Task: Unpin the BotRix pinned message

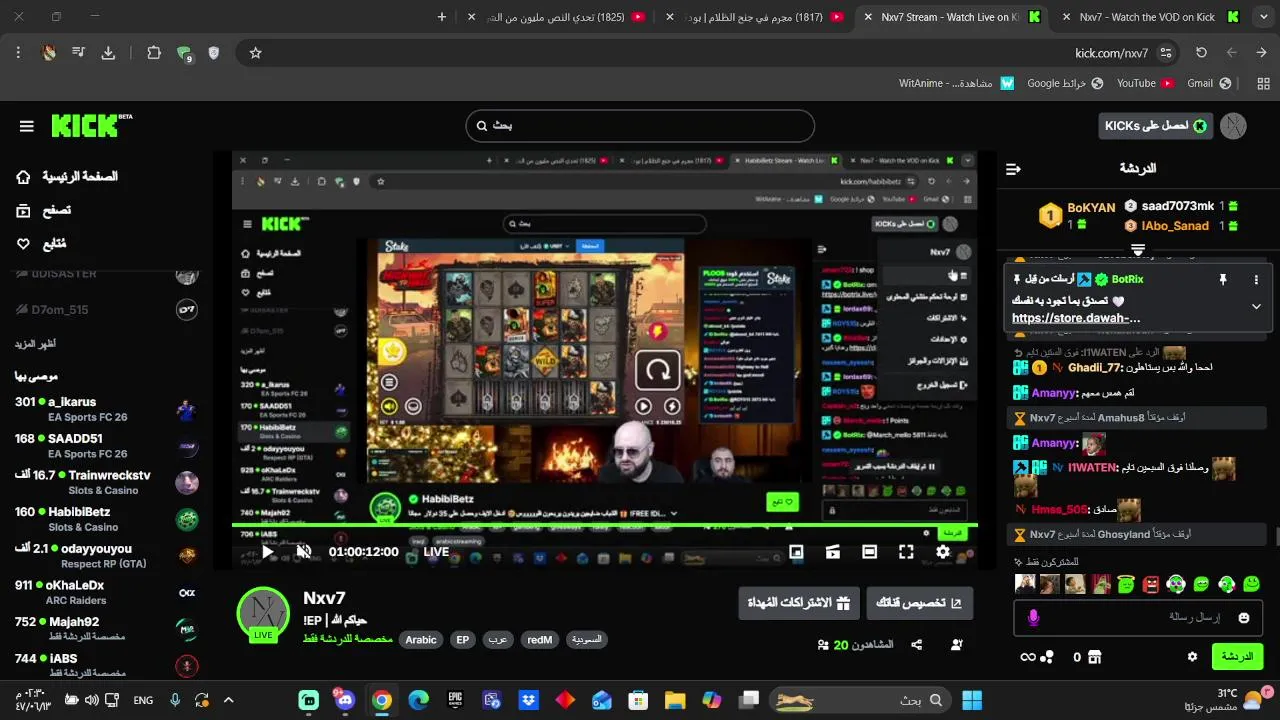Action: pos(1222,280)
